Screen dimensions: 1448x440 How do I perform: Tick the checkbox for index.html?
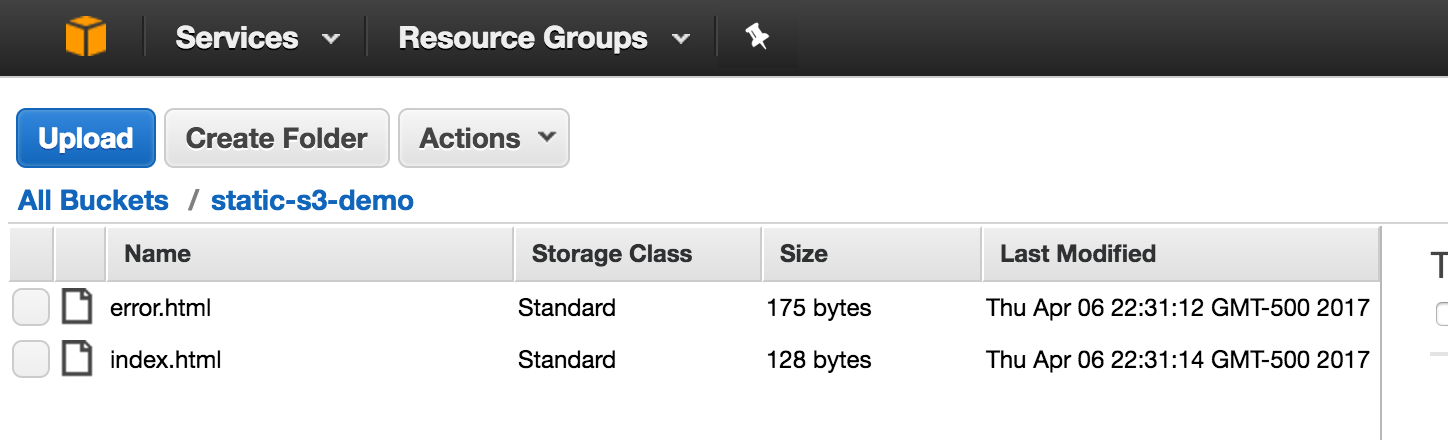[x=31, y=360]
